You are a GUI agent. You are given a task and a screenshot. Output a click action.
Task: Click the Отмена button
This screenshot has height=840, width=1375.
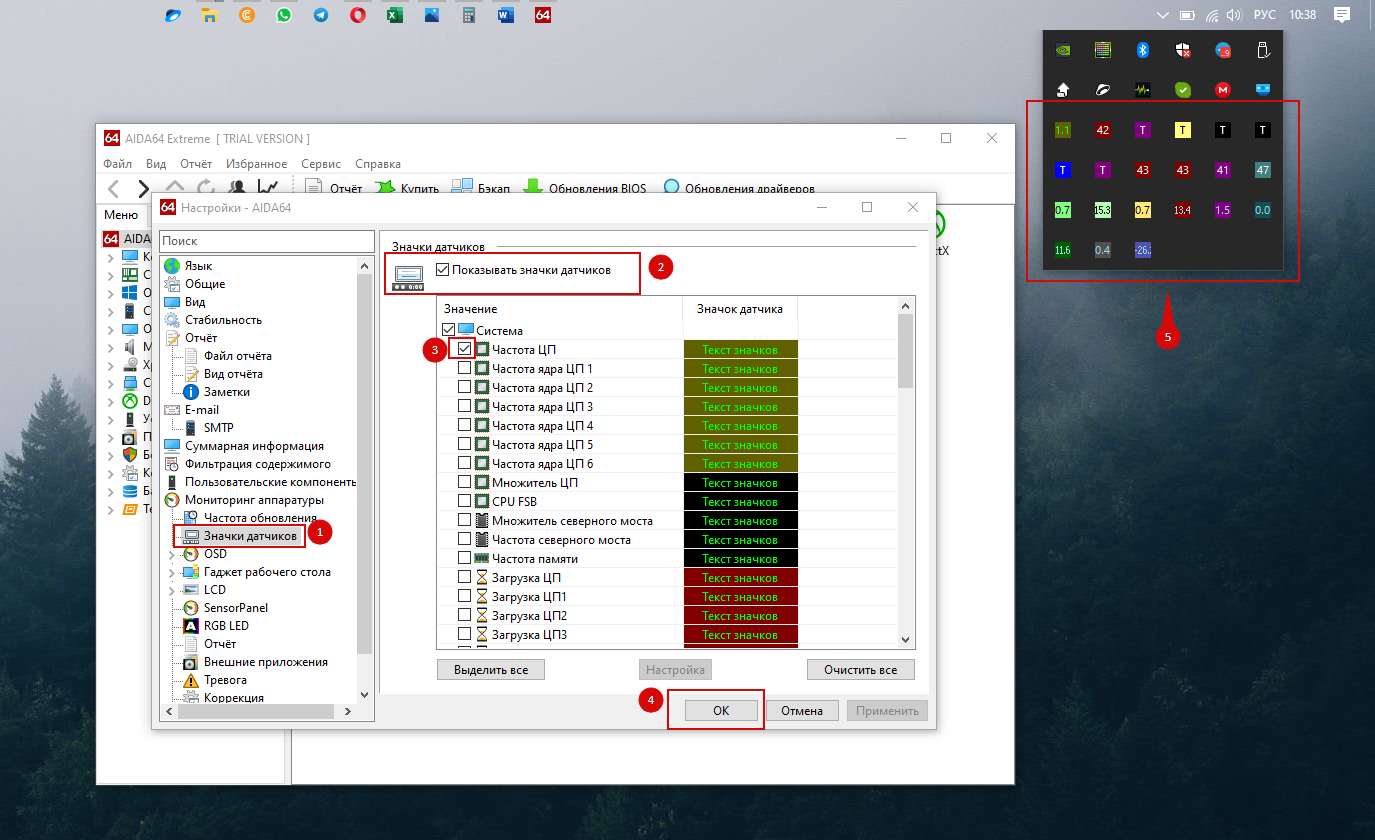click(802, 711)
